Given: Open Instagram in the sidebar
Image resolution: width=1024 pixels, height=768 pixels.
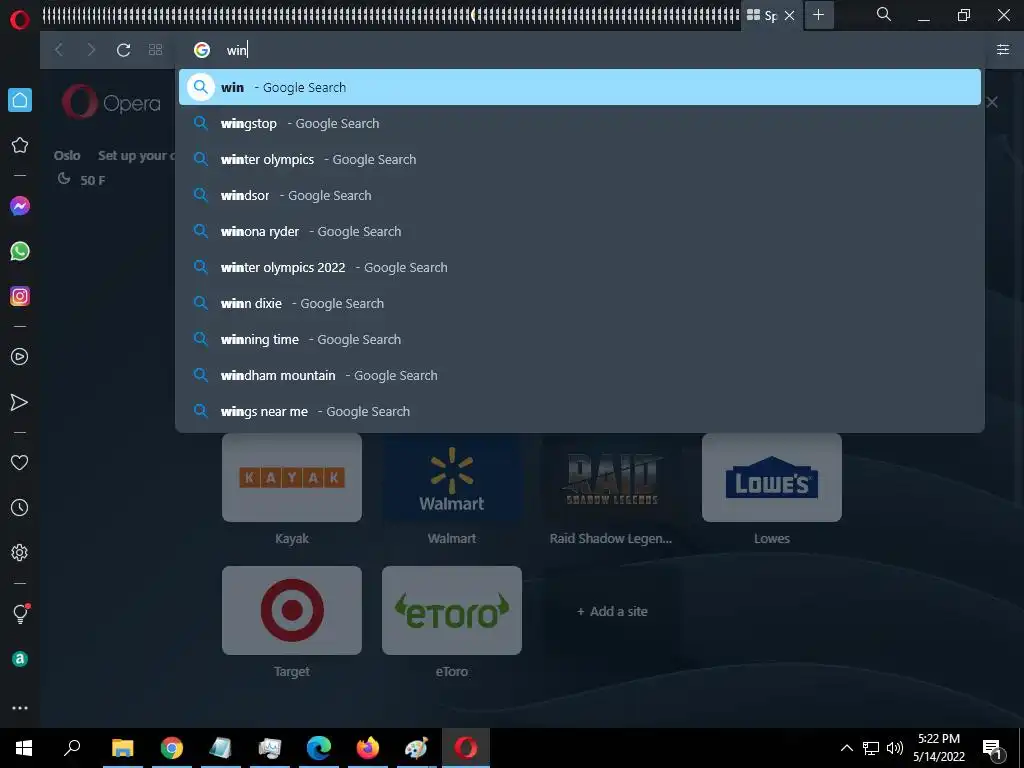Looking at the screenshot, I should [20, 296].
